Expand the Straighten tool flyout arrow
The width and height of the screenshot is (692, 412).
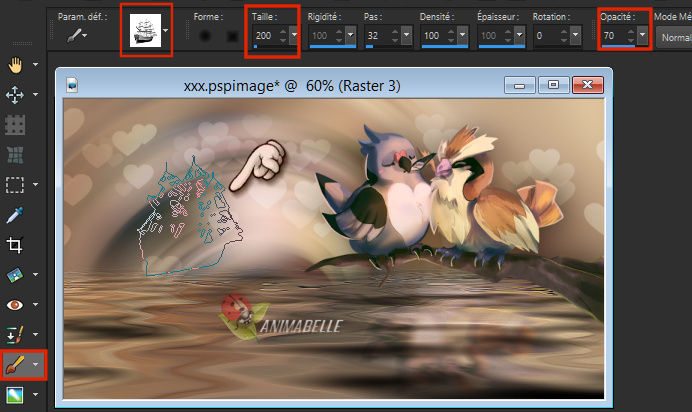tap(35, 274)
